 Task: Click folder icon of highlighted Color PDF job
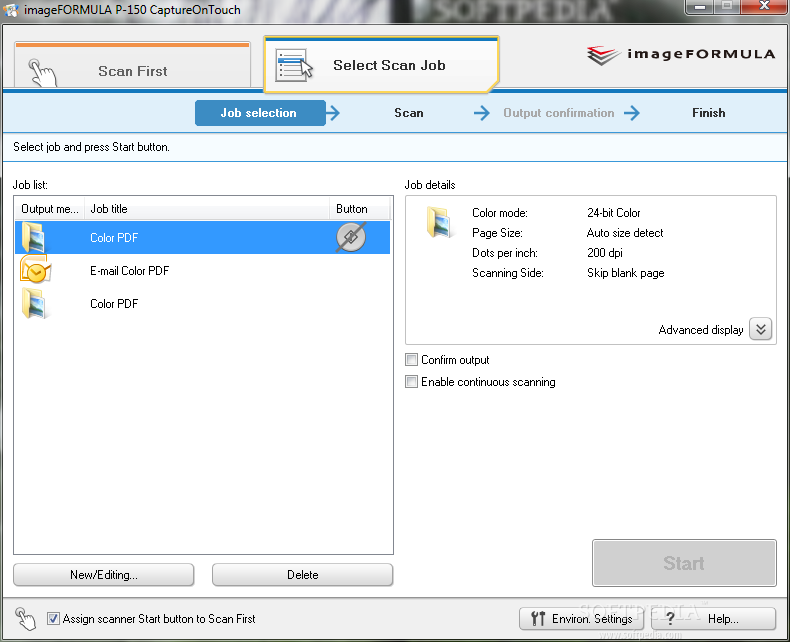[x=34, y=237]
